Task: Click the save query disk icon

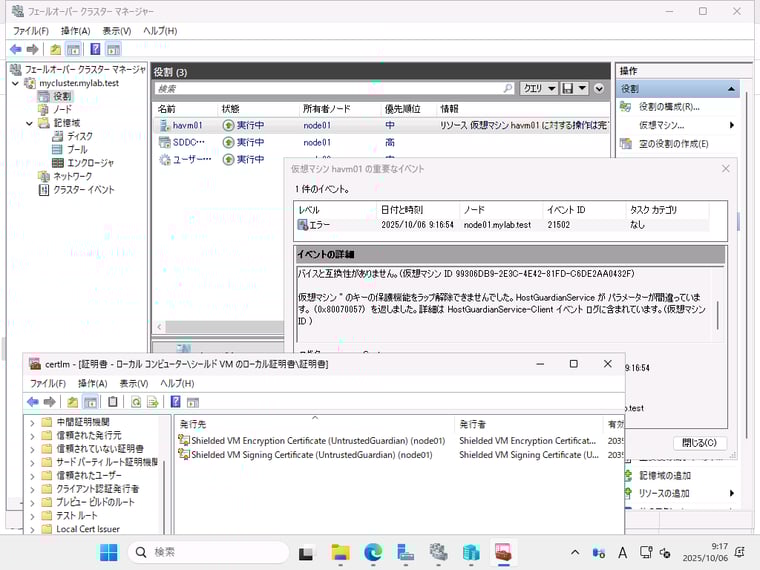Action: [x=568, y=89]
